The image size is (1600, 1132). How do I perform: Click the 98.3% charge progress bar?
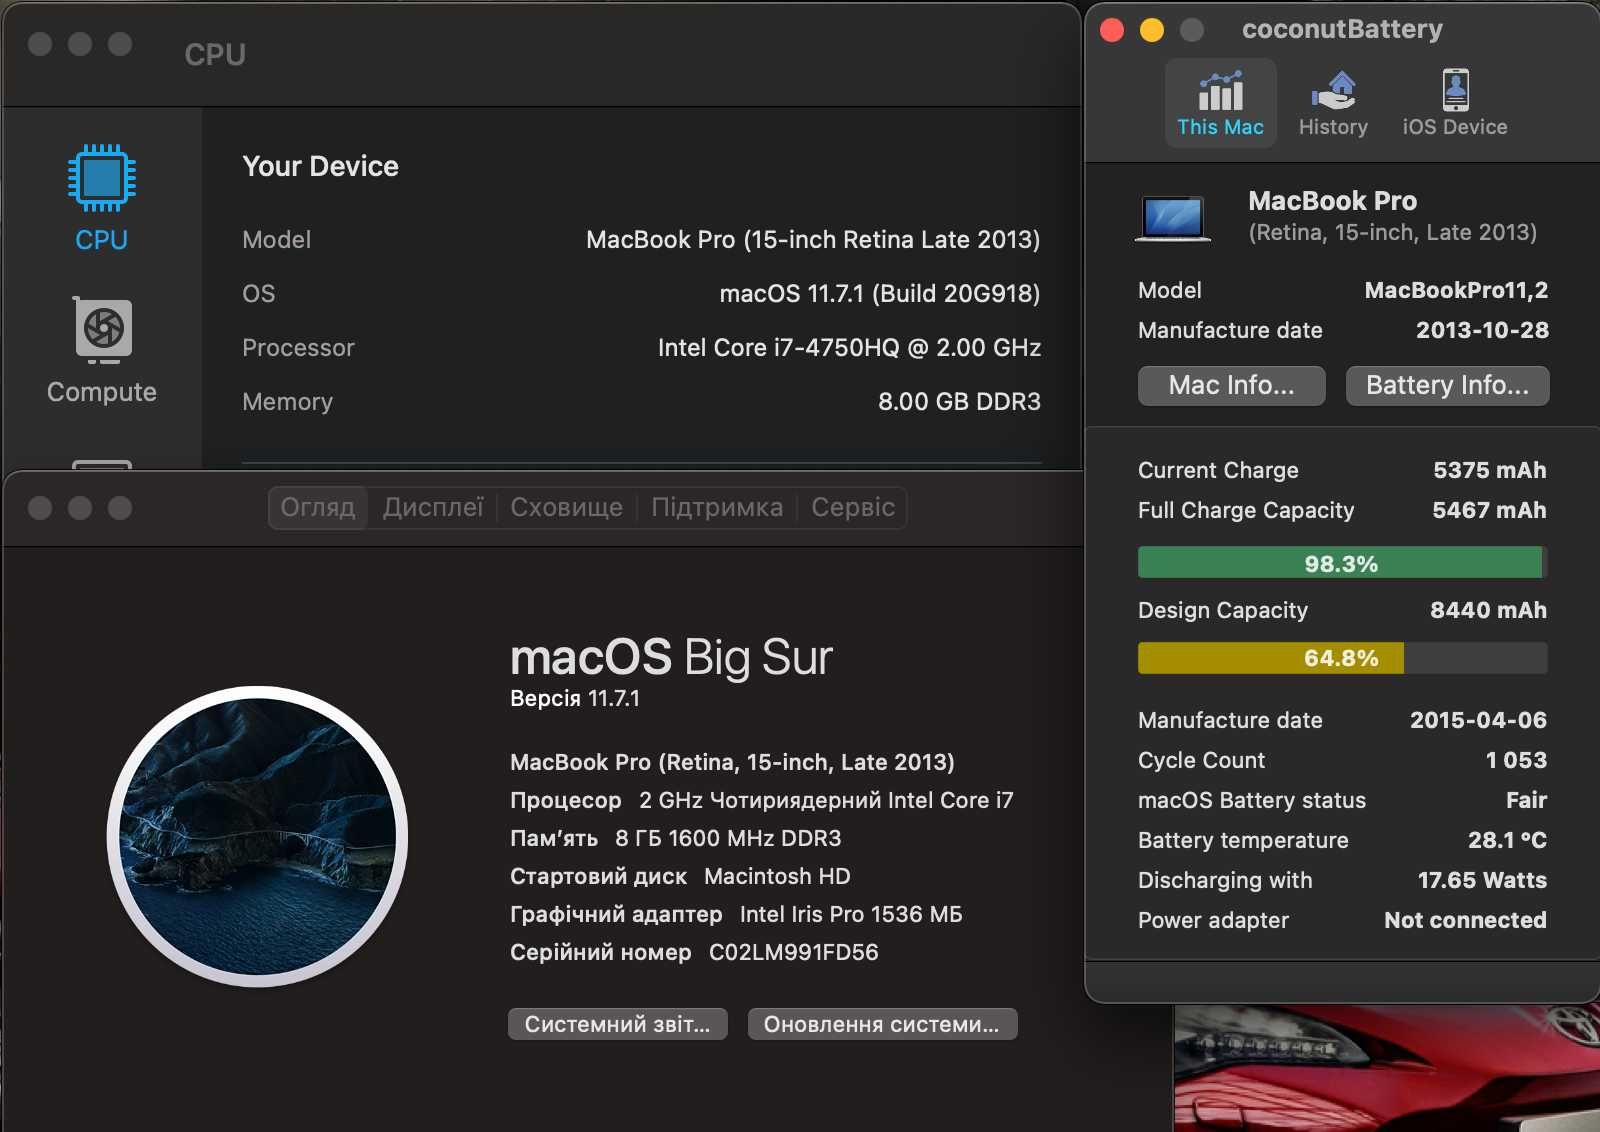tap(1342, 562)
